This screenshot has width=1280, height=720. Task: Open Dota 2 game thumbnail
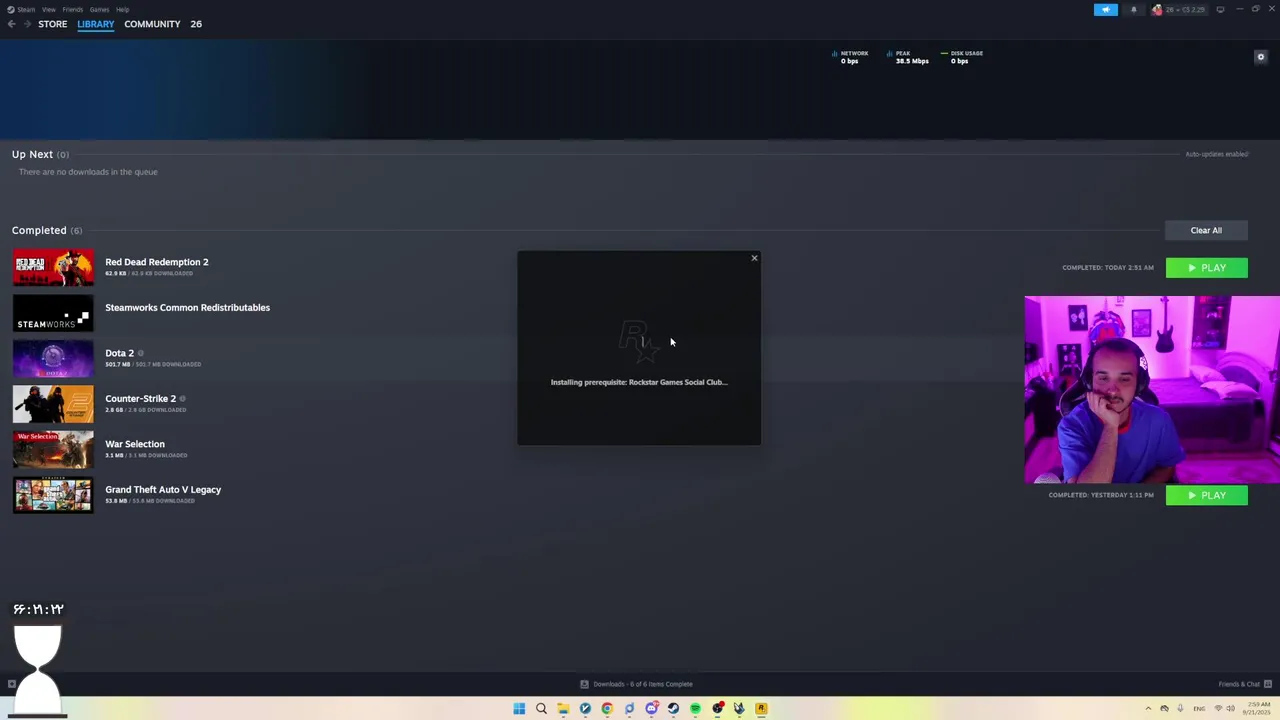(53, 358)
